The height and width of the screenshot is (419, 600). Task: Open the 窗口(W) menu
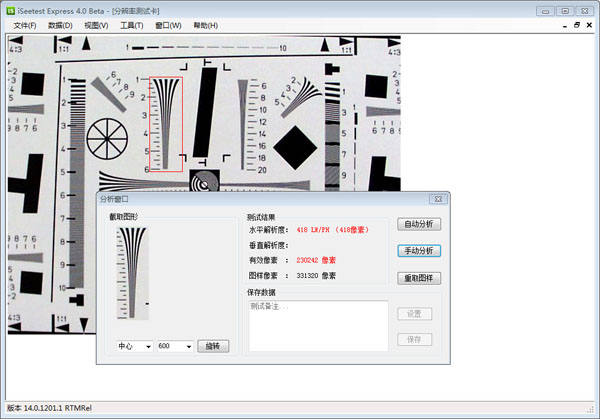tap(168, 25)
